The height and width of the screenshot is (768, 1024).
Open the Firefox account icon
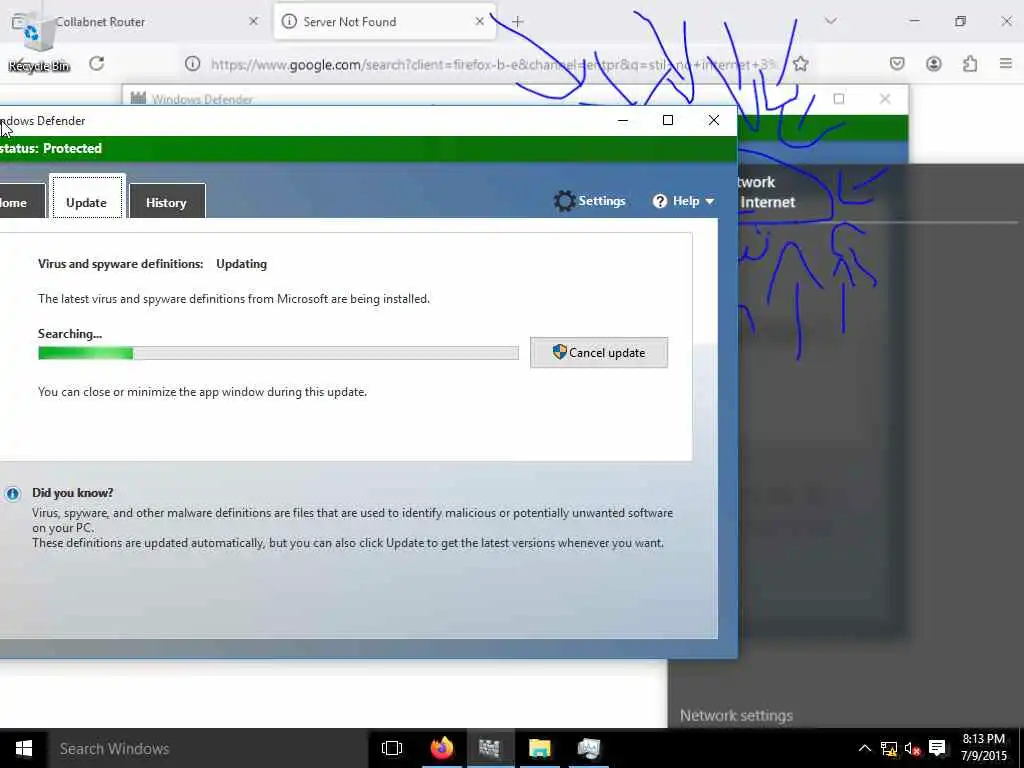(x=934, y=63)
